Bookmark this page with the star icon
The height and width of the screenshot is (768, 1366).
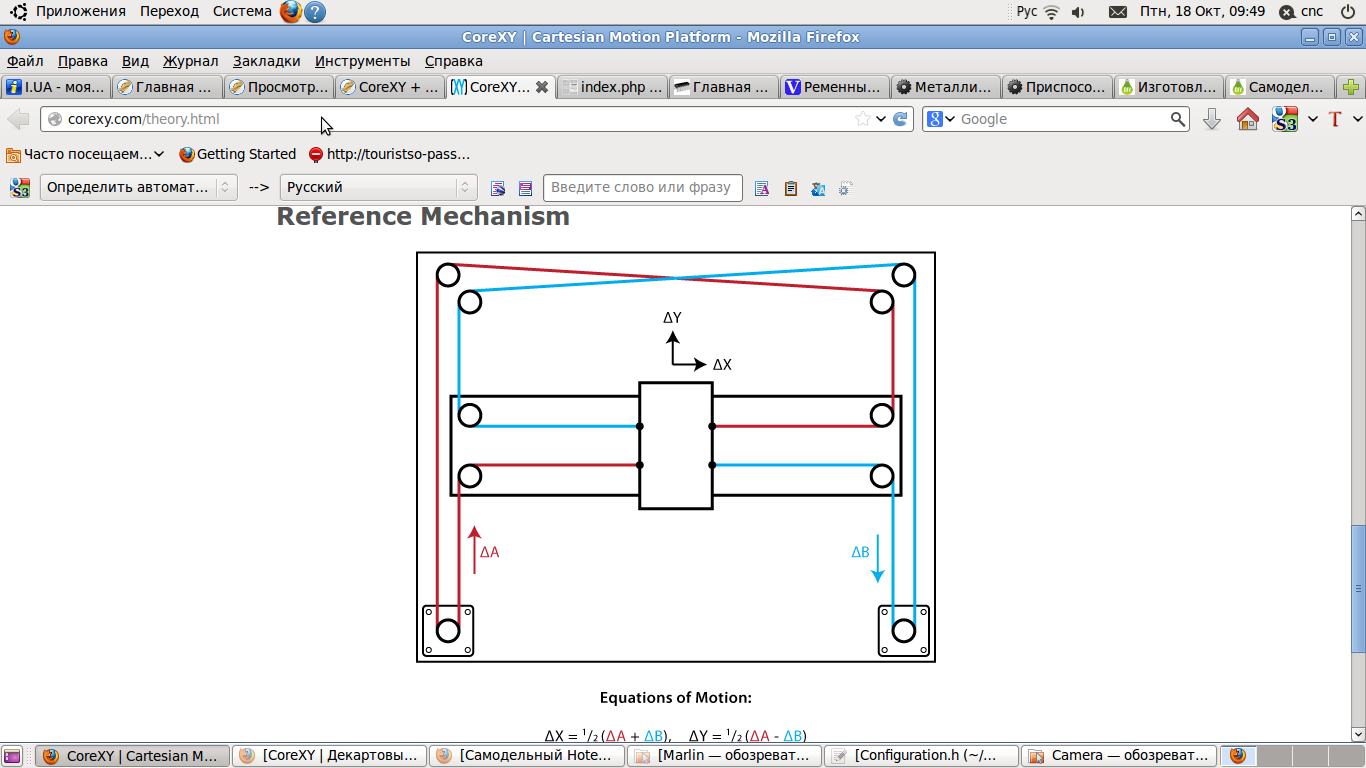coord(863,119)
